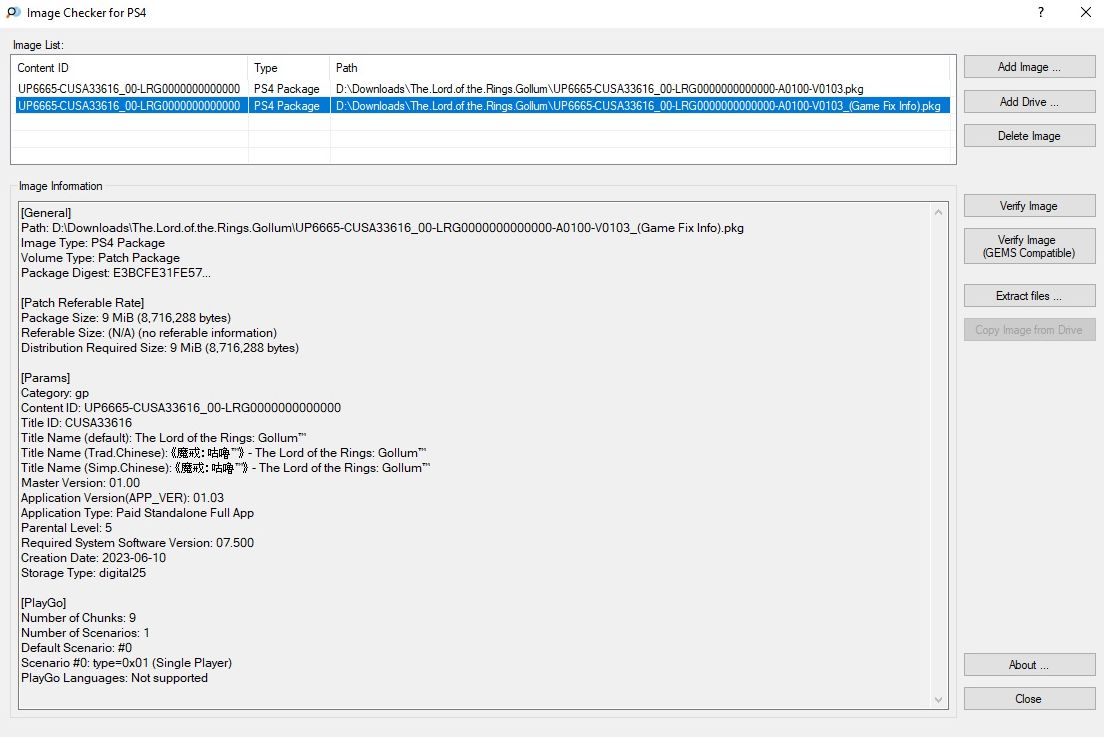Screen dimensions: 1104x737
Task: Open the Extract files dialog
Action: [x=1029, y=296]
